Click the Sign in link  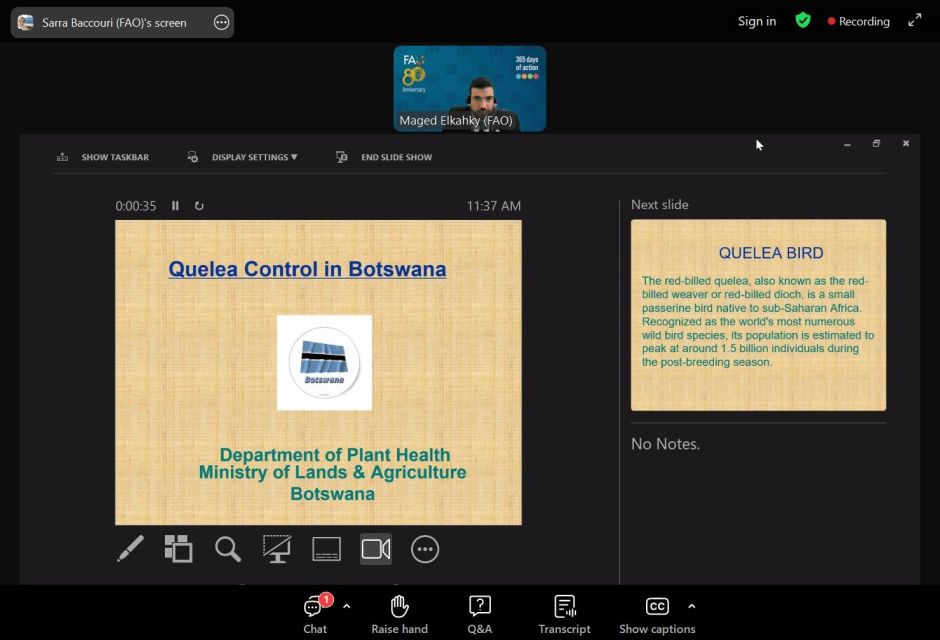pyautogui.click(x=756, y=21)
